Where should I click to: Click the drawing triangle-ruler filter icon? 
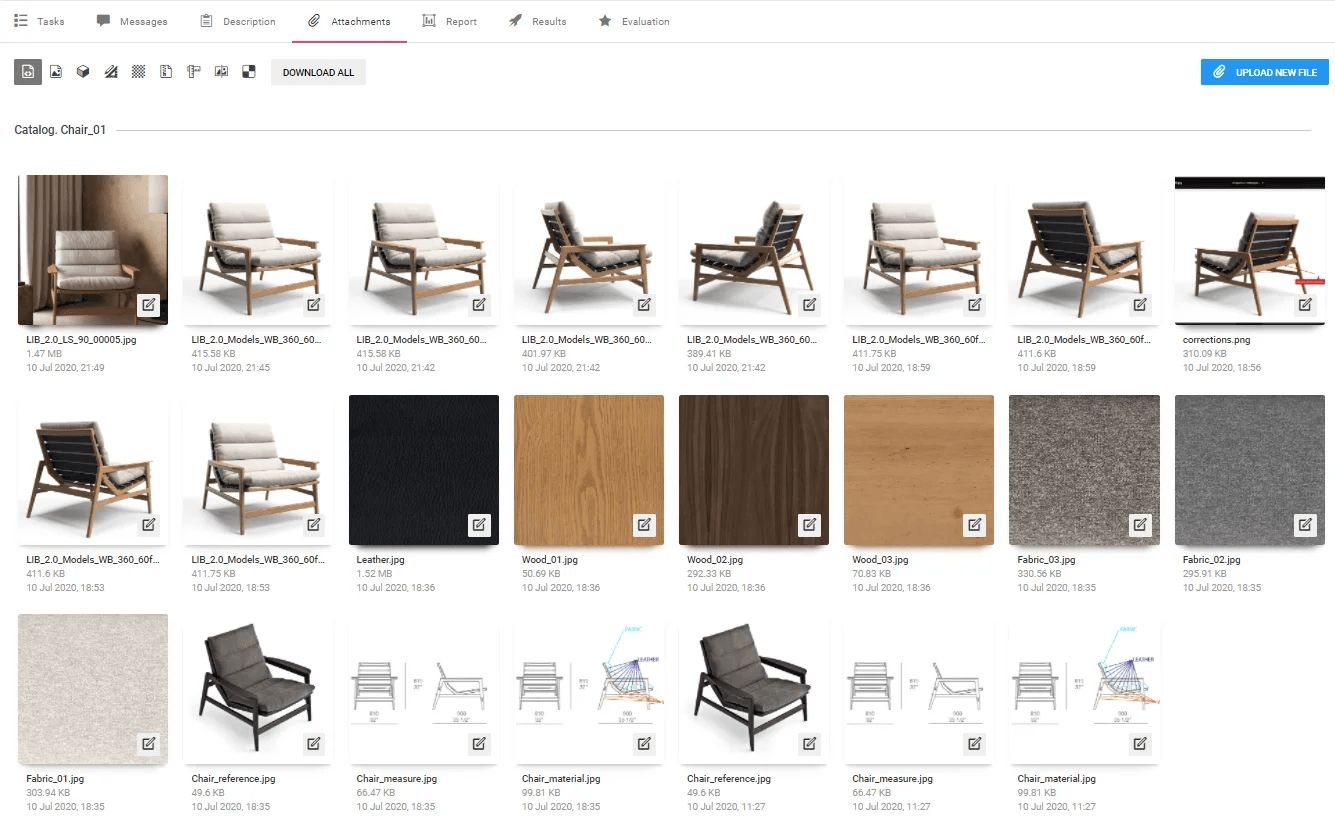click(x=111, y=72)
